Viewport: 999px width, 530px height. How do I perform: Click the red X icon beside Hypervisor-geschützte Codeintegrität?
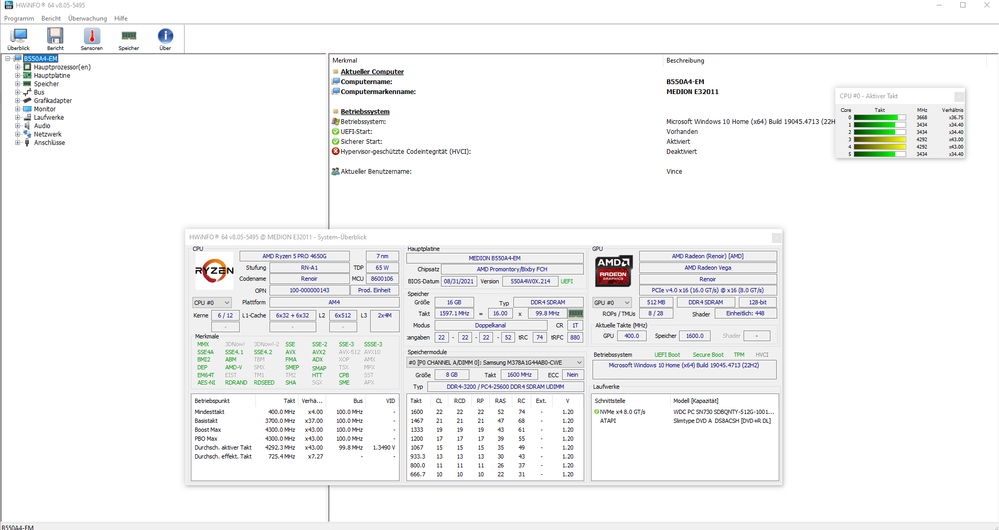tap(336, 152)
